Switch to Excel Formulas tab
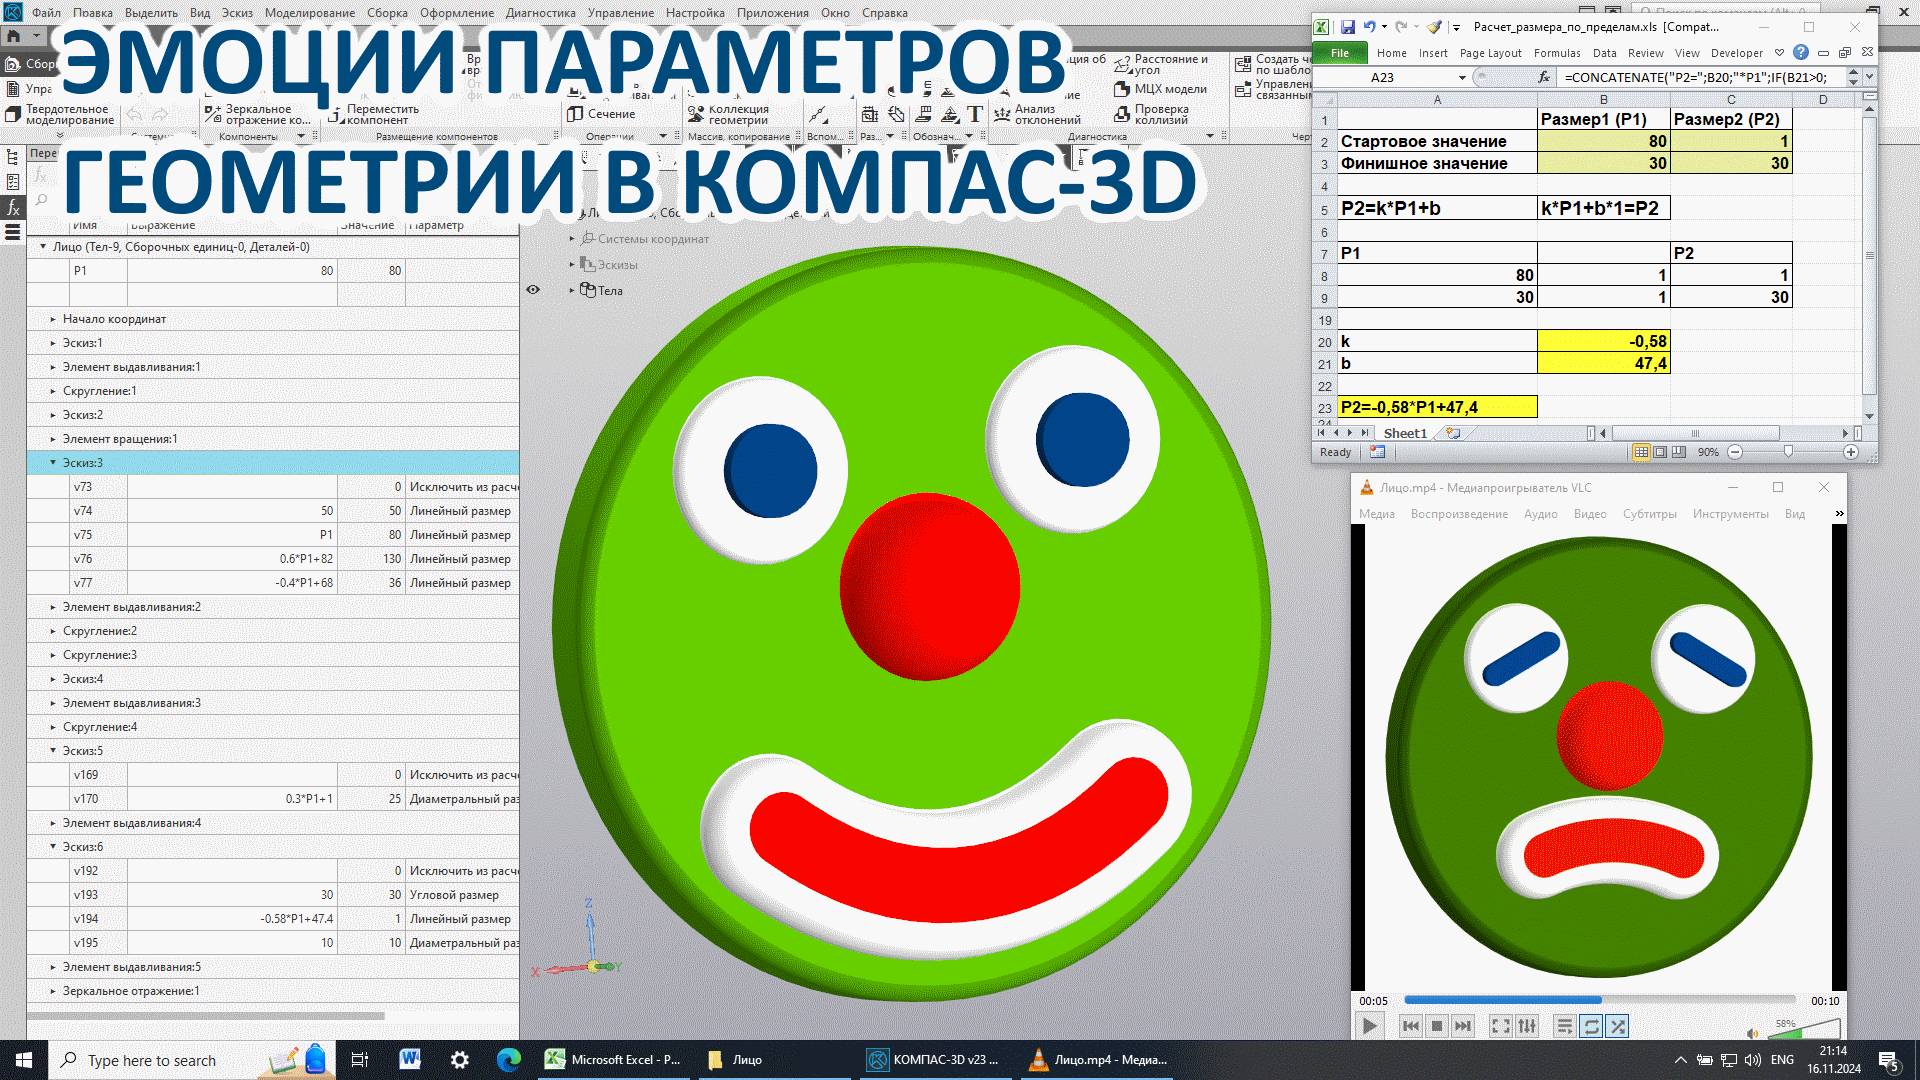The image size is (1920, 1080). [x=1557, y=53]
